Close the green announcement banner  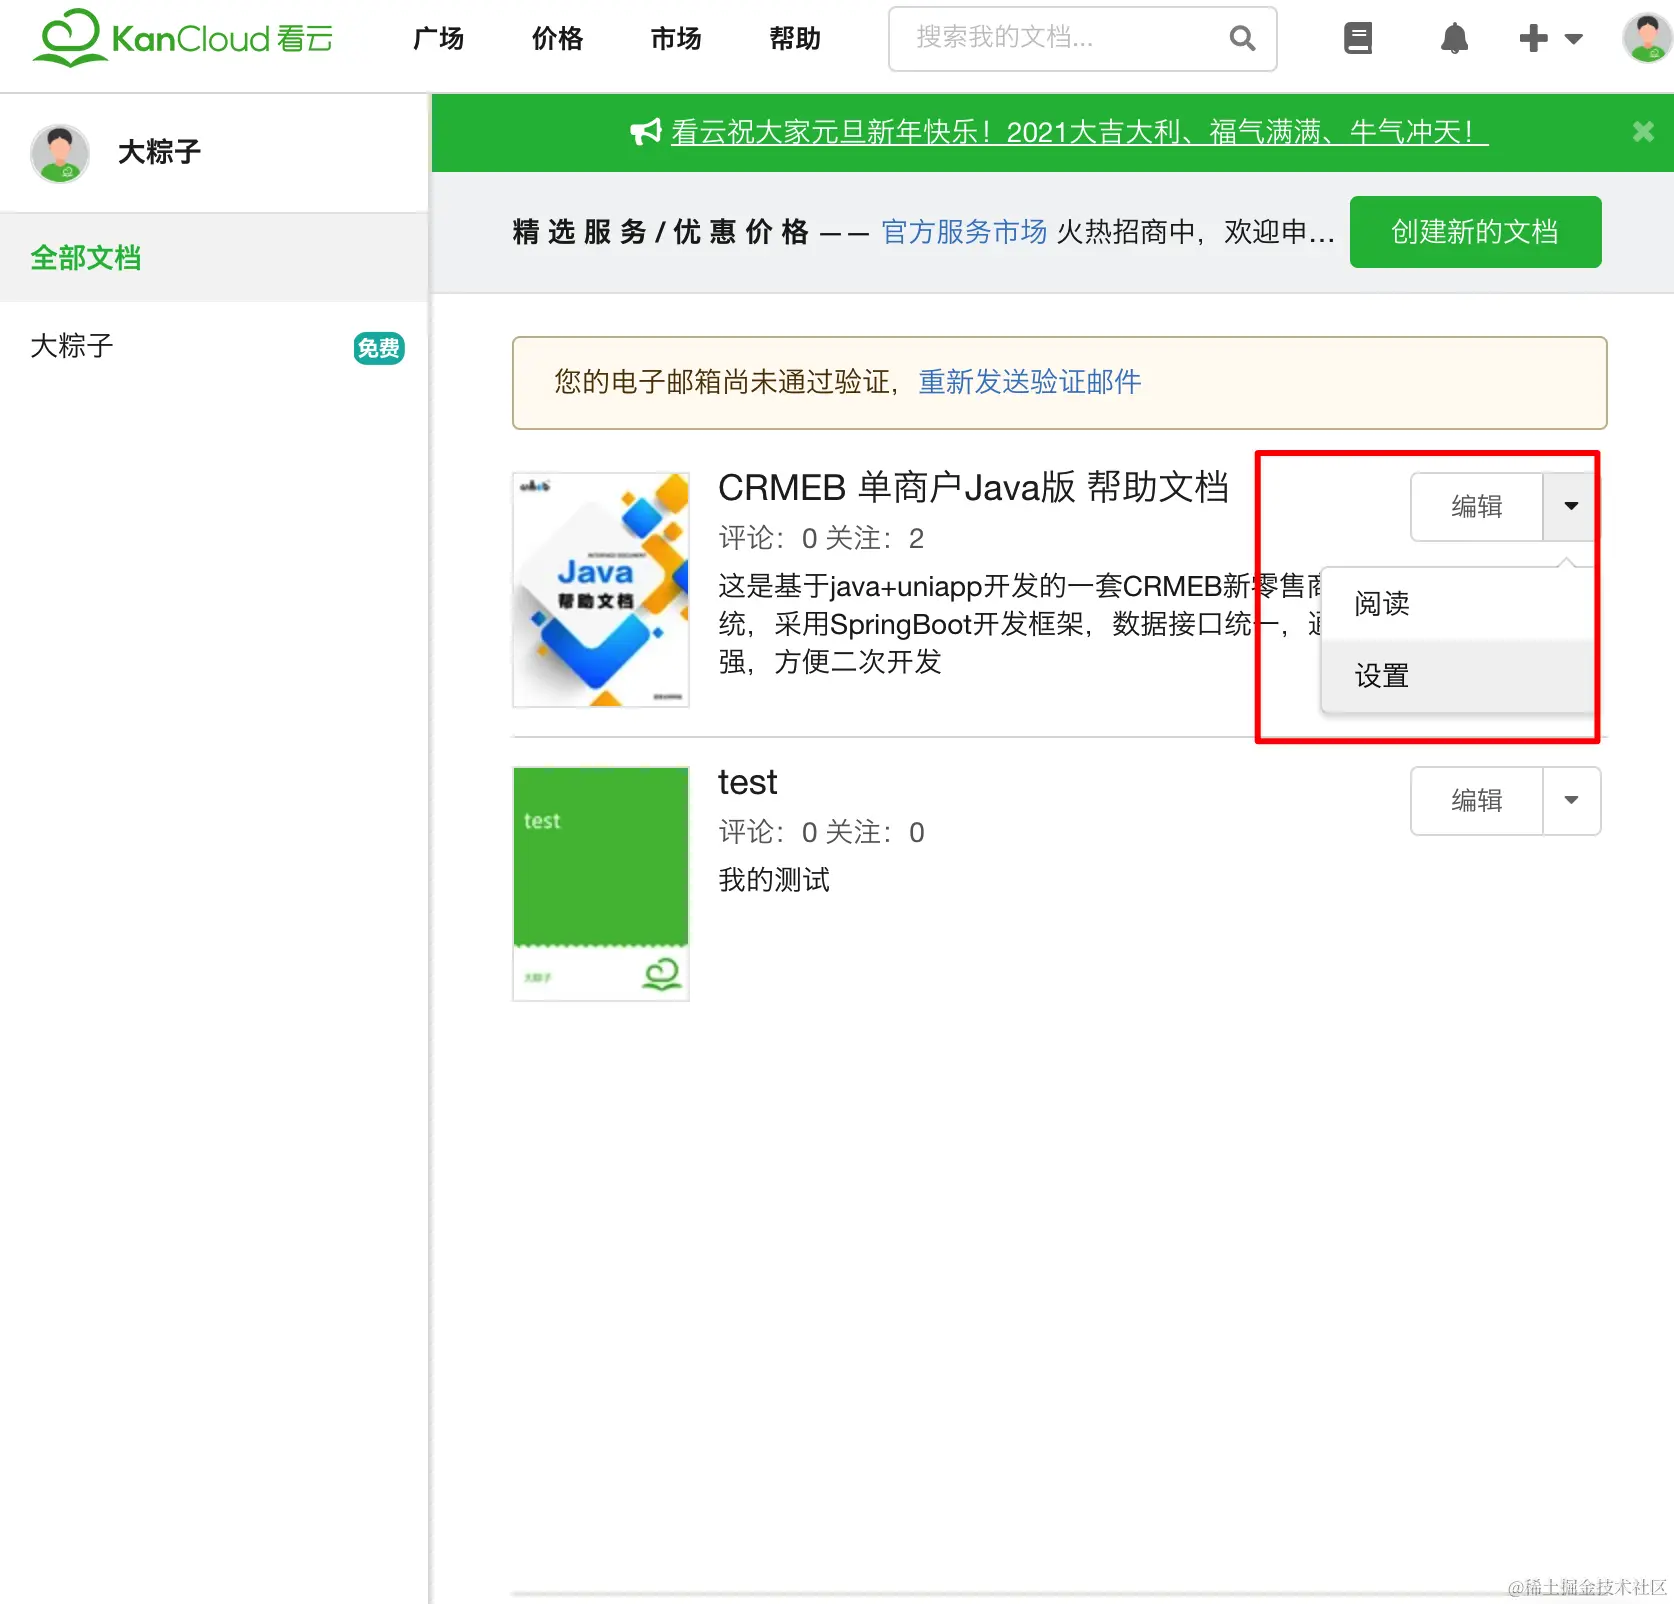click(1642, 131)
